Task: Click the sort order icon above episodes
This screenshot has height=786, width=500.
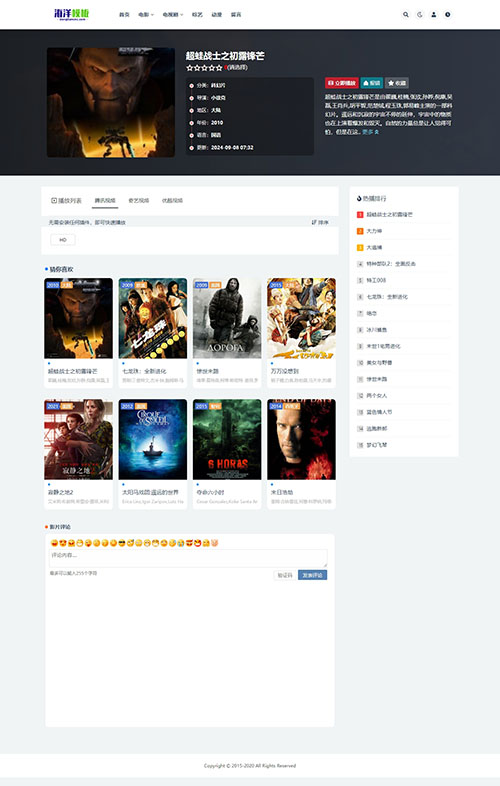Action: point(320,222)
